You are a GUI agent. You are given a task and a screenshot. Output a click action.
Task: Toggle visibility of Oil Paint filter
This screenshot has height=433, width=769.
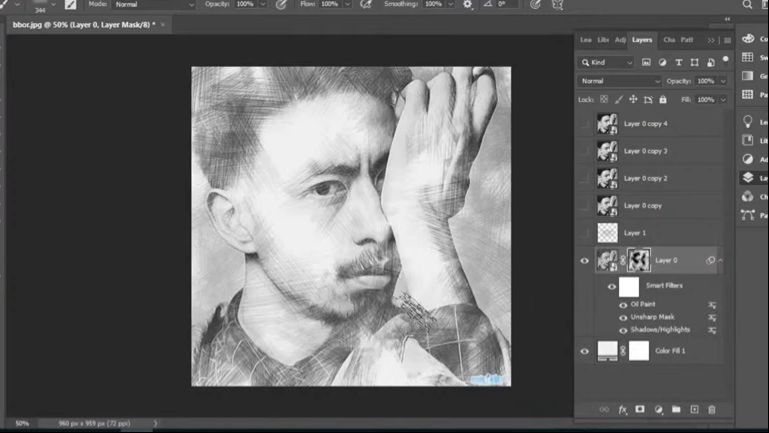point(623,304)
